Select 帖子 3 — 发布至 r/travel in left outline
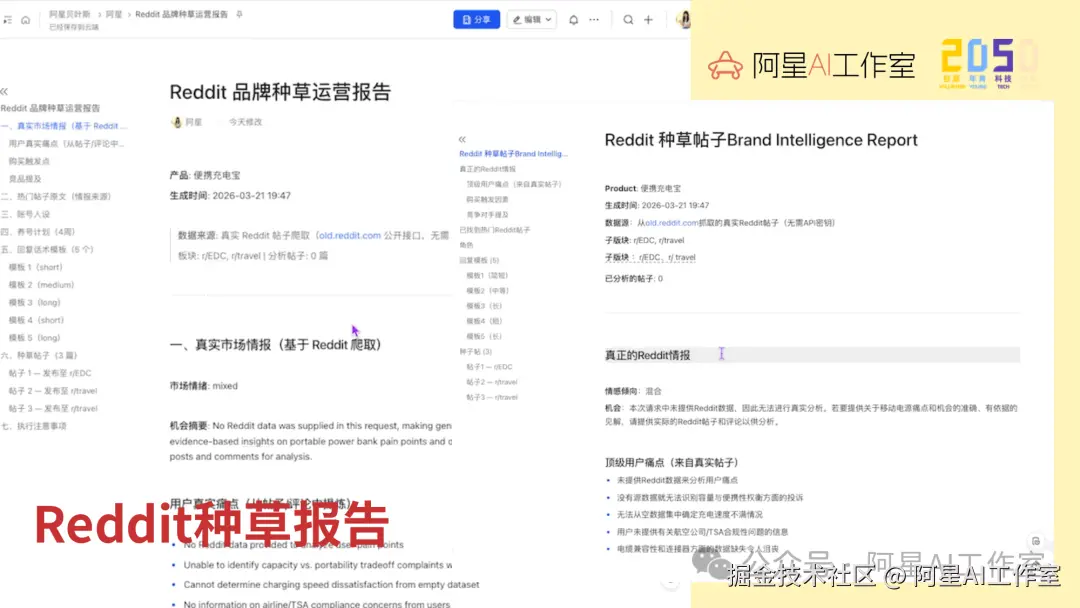The width and height of the screenshot is (1080, 608). tap(53, 408)
